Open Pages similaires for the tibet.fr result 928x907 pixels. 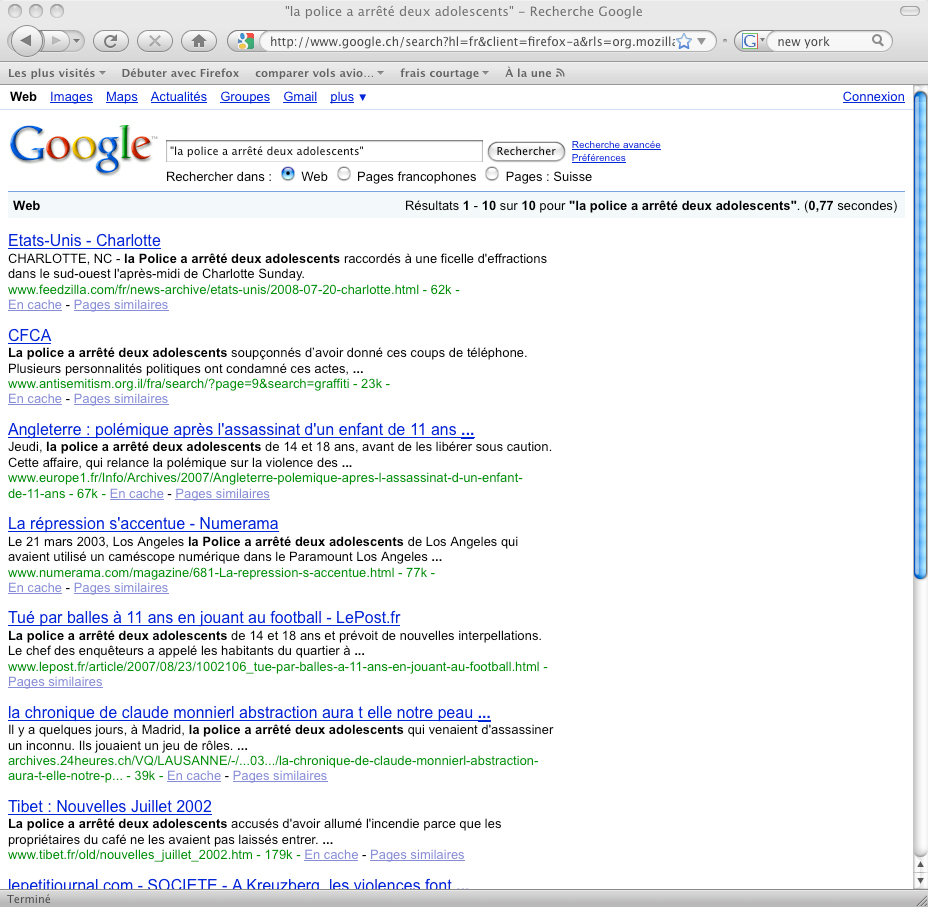pyautogui.click(x=417, y=854)
